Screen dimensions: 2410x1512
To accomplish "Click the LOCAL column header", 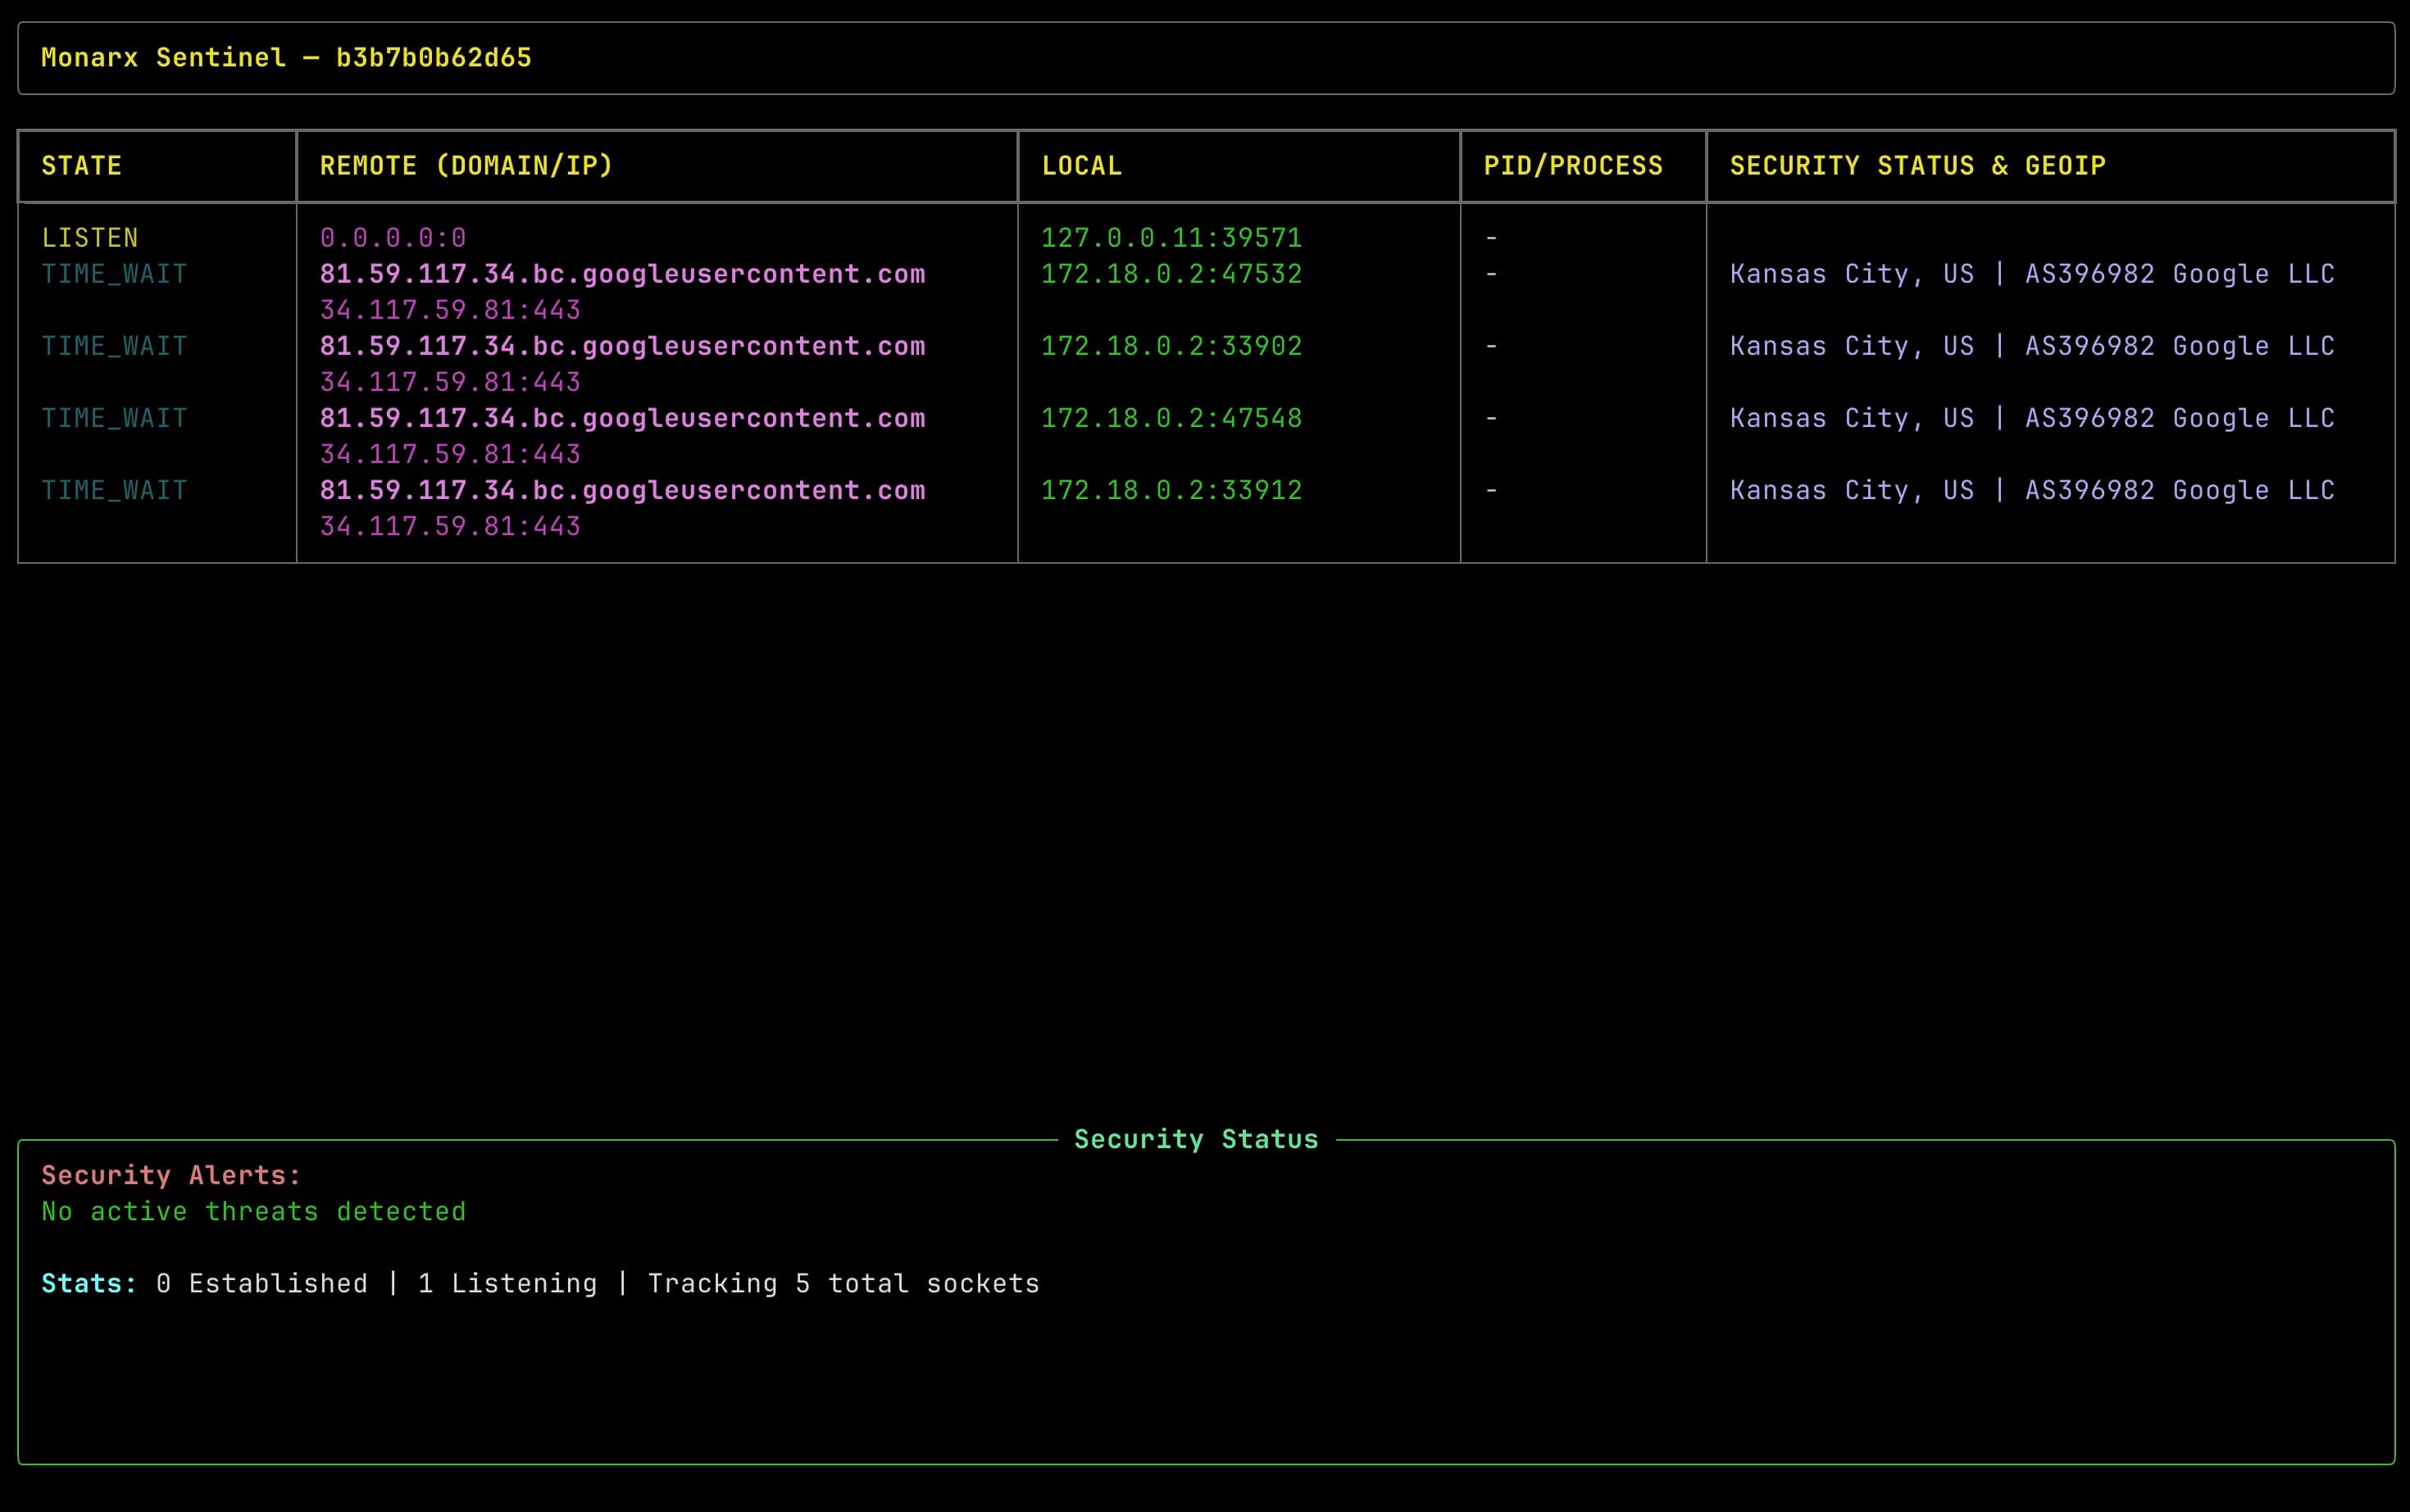I will 1081,165.
